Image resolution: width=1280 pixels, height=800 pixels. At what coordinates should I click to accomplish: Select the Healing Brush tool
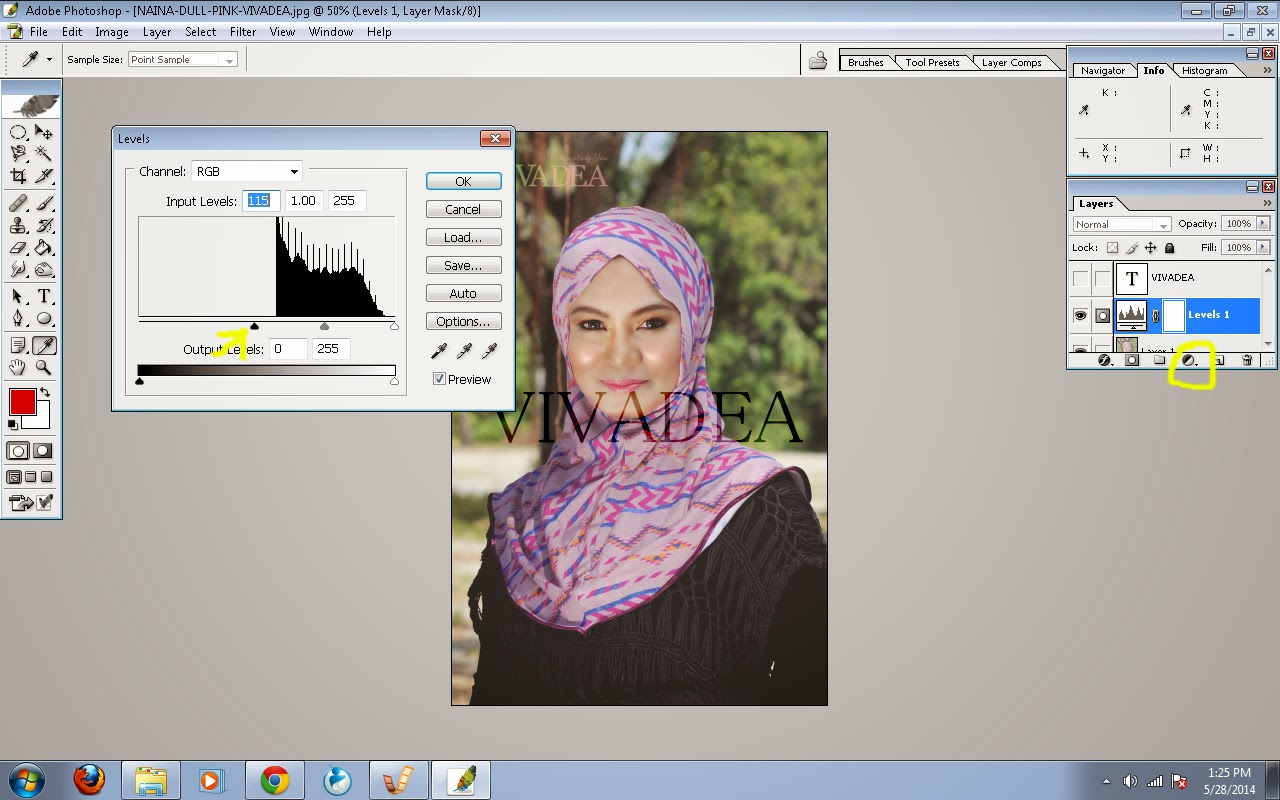pos(18,202)
